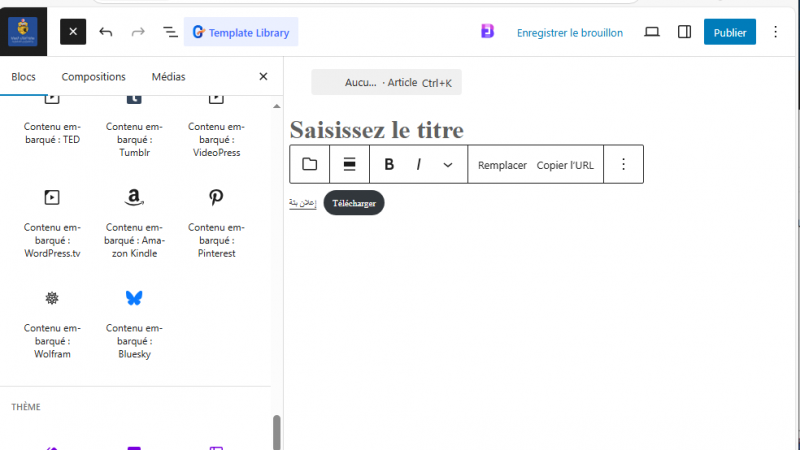Close the block inserter with the black X button
Screen dimensions: 800x450
tap(73, 32)
